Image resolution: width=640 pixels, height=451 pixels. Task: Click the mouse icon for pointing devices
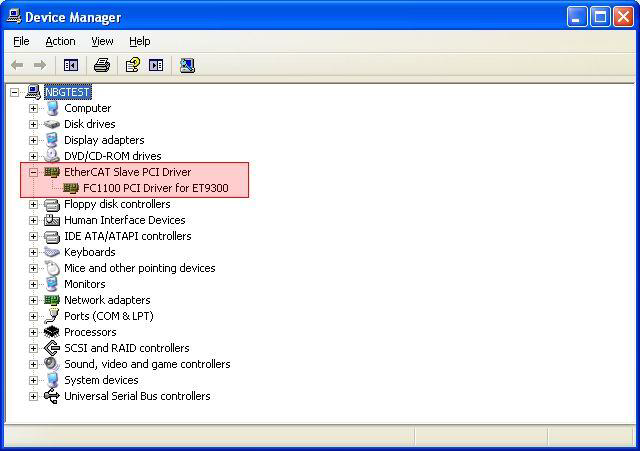52,268
